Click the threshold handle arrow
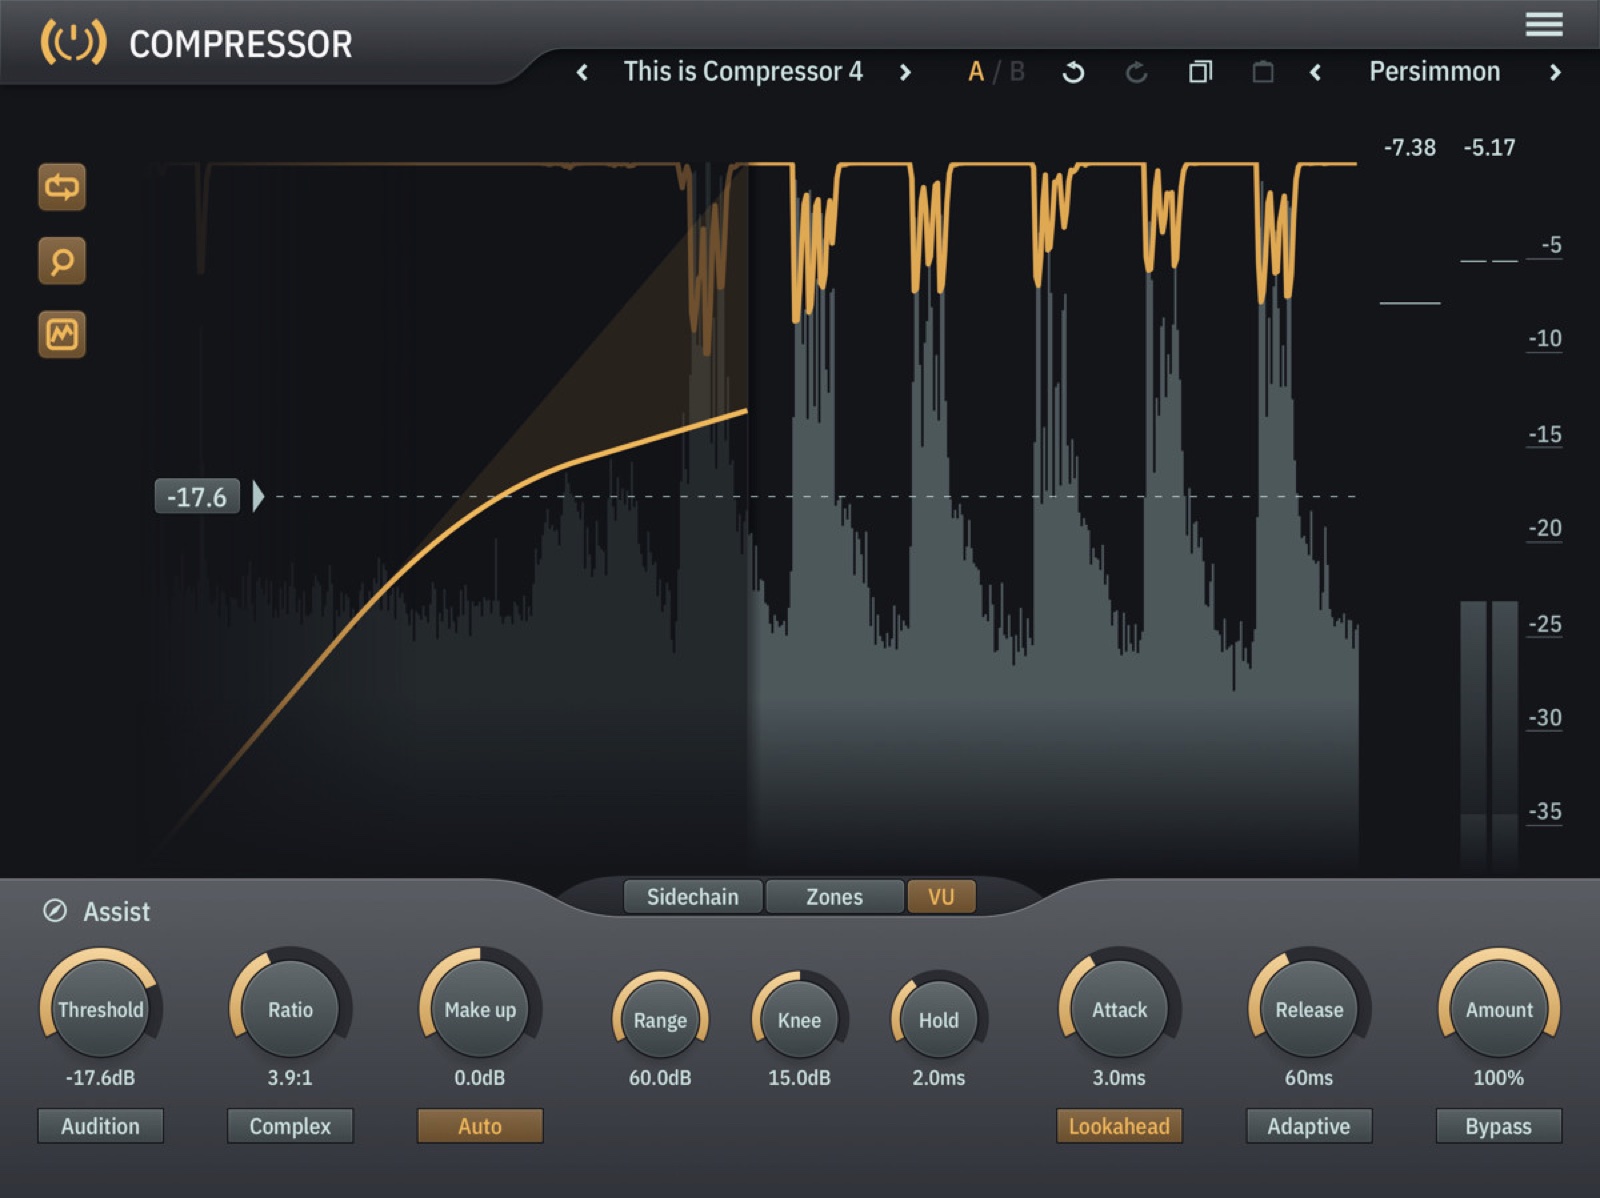The image size is (1600, 1198). pos(258,496)
